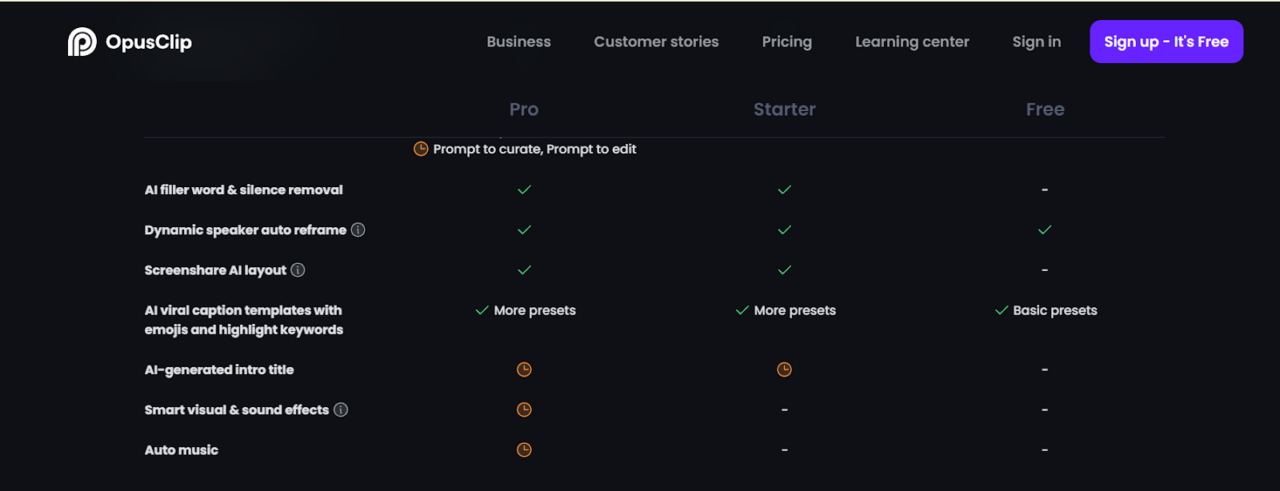Click Pro checkmark for AI filler word removal
Viewport: 1280px width, 491px height.
pos(524,190)
